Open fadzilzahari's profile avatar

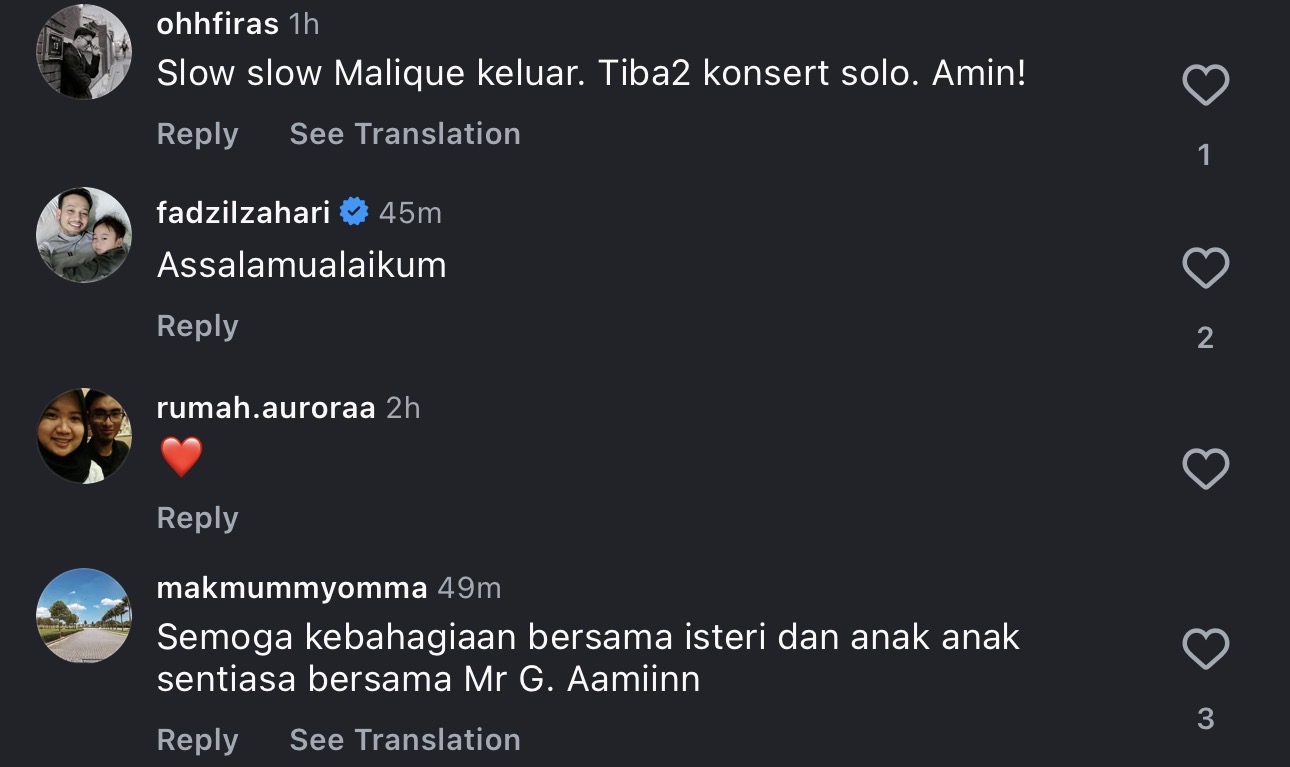[x=84, y=235]
